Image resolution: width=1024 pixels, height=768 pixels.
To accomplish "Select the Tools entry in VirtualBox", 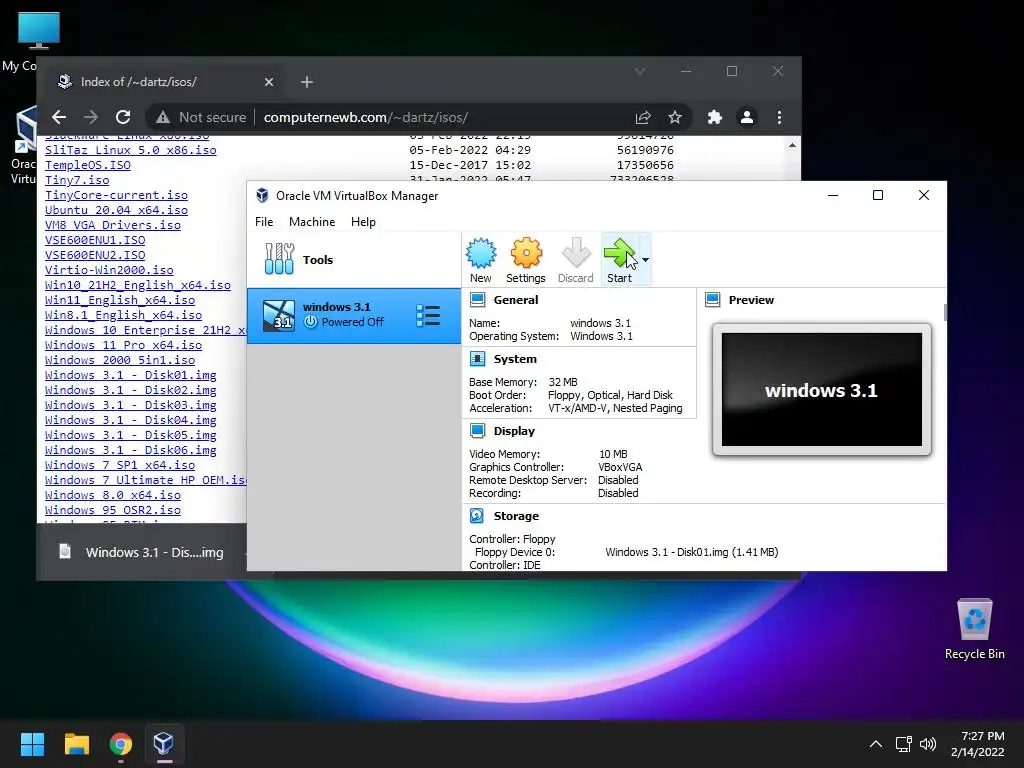I will [x=353, y=259].
